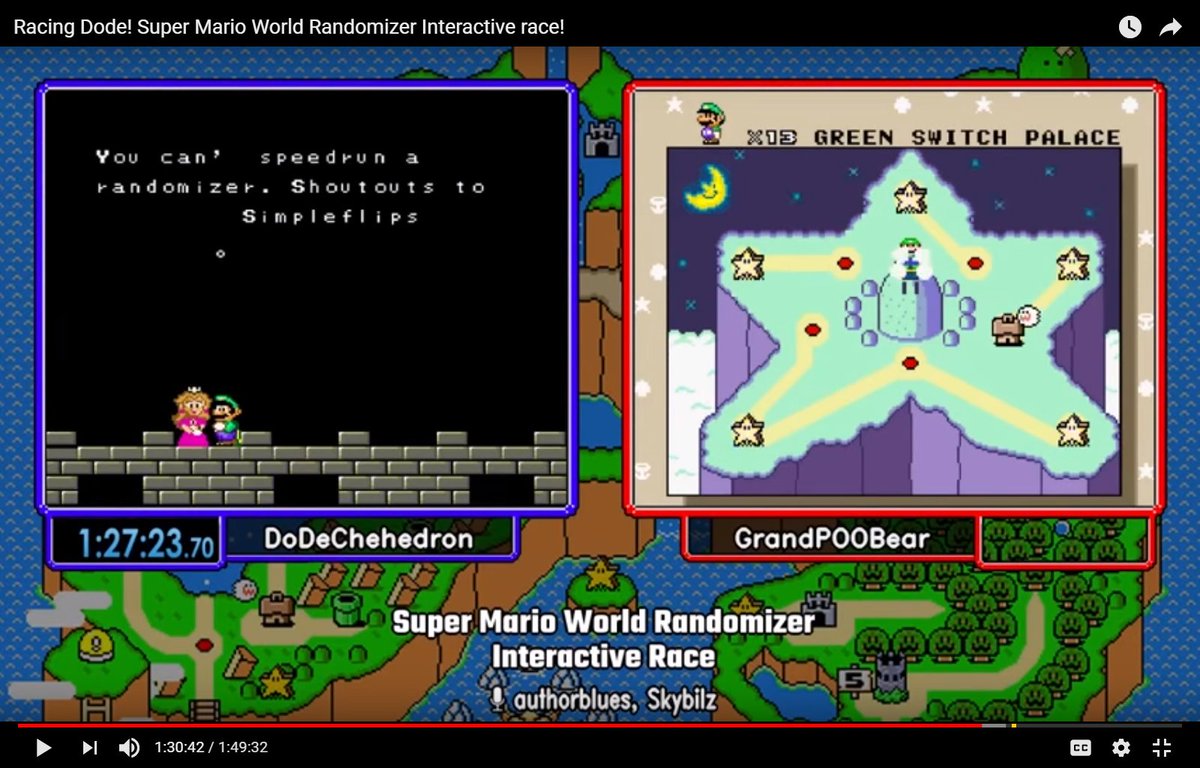Open the player settings gear
Image resolution: width=1200 pixels, height=768 pixels.
pos(1121,747)
